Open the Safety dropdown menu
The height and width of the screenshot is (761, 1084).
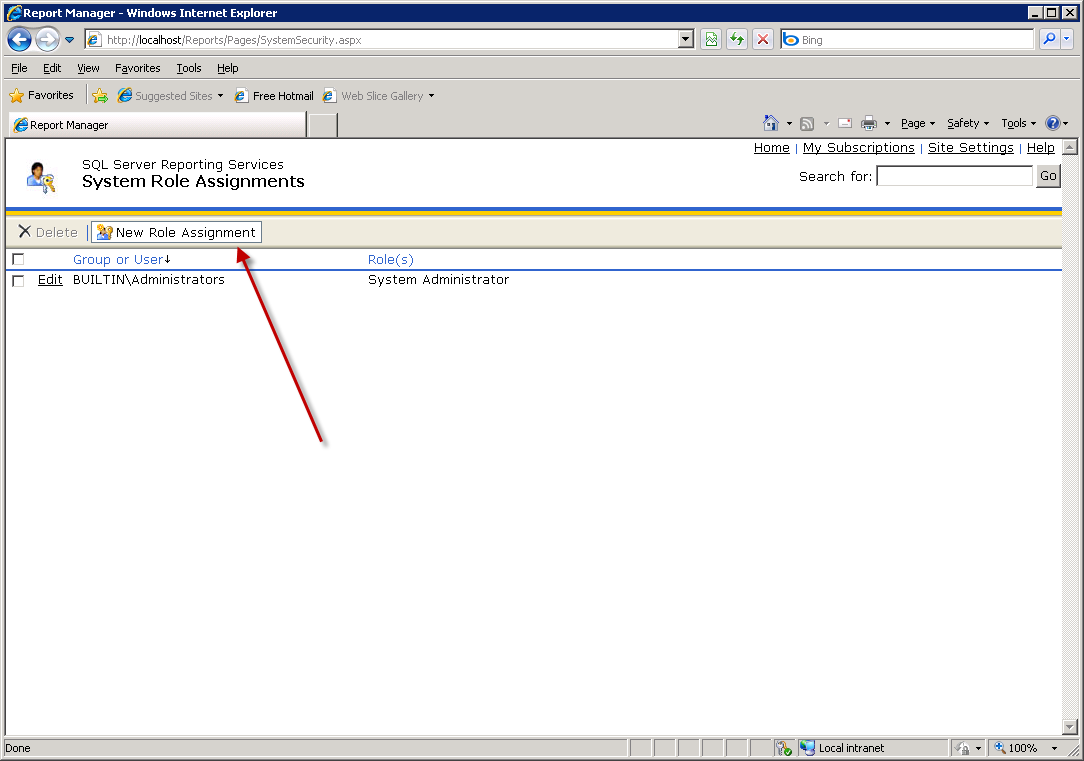click(967, 123)
